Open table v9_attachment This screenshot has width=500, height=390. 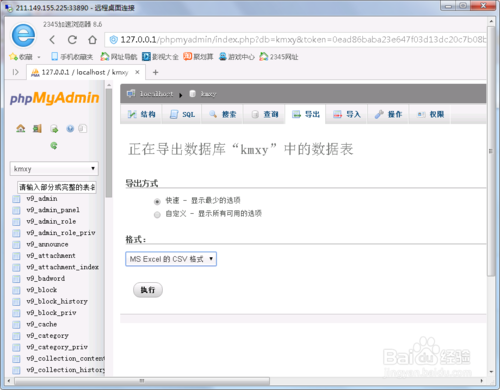pyautogui.click(x=51, y=256)
